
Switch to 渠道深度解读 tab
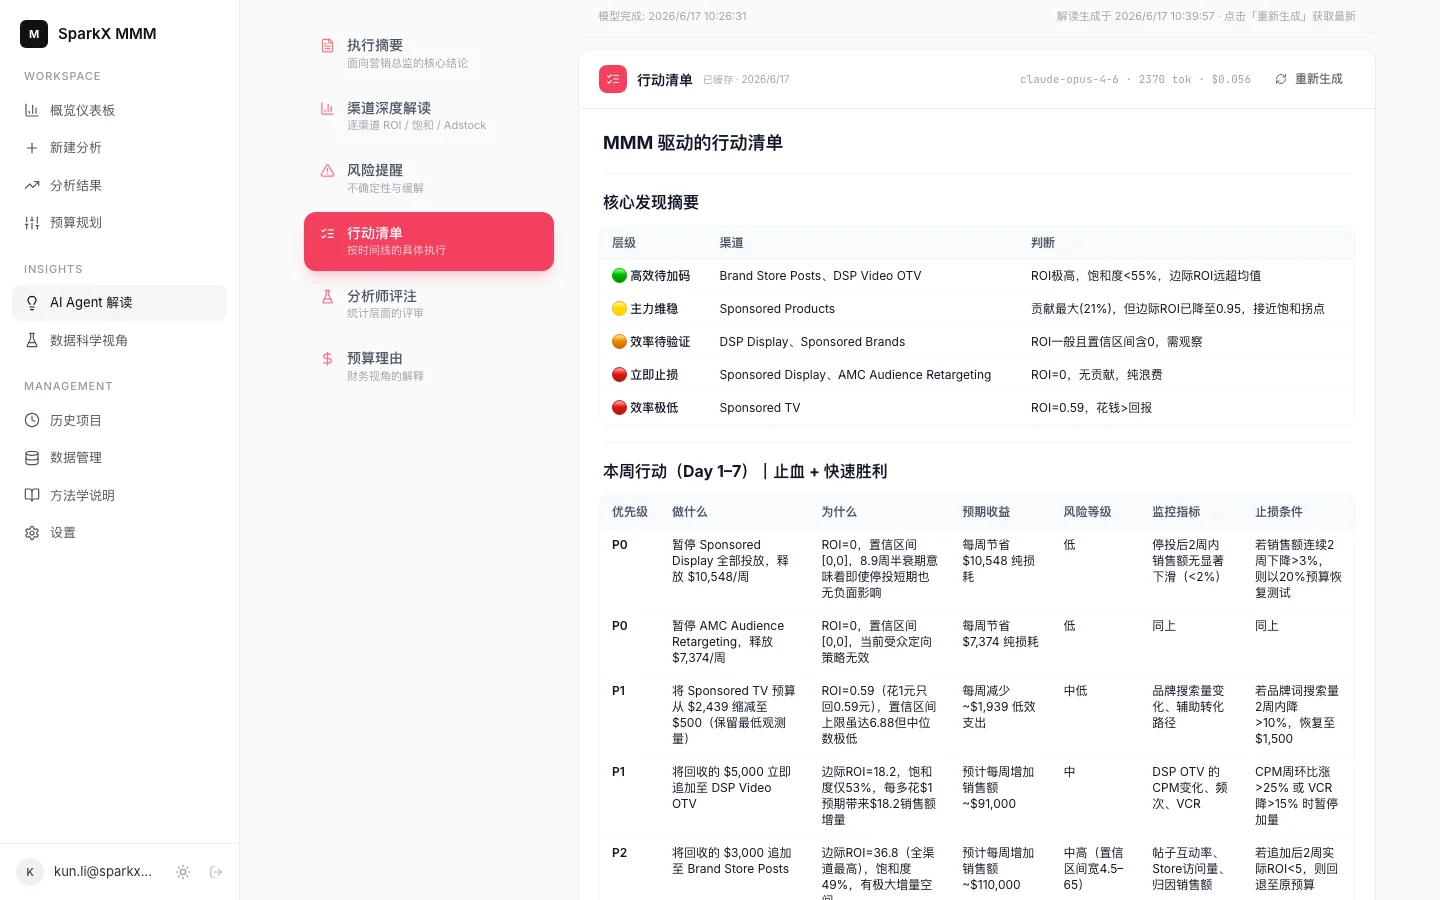coord(429,116)
